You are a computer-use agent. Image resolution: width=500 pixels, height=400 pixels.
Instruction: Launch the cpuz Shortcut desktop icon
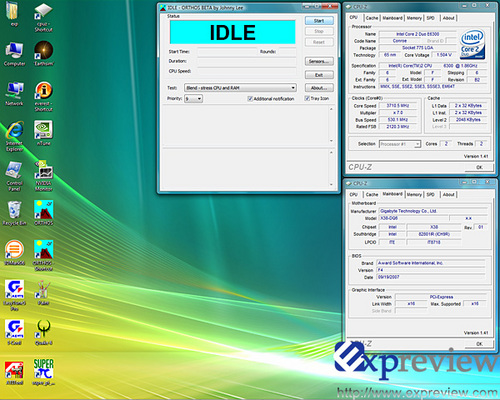coord(43,17)
